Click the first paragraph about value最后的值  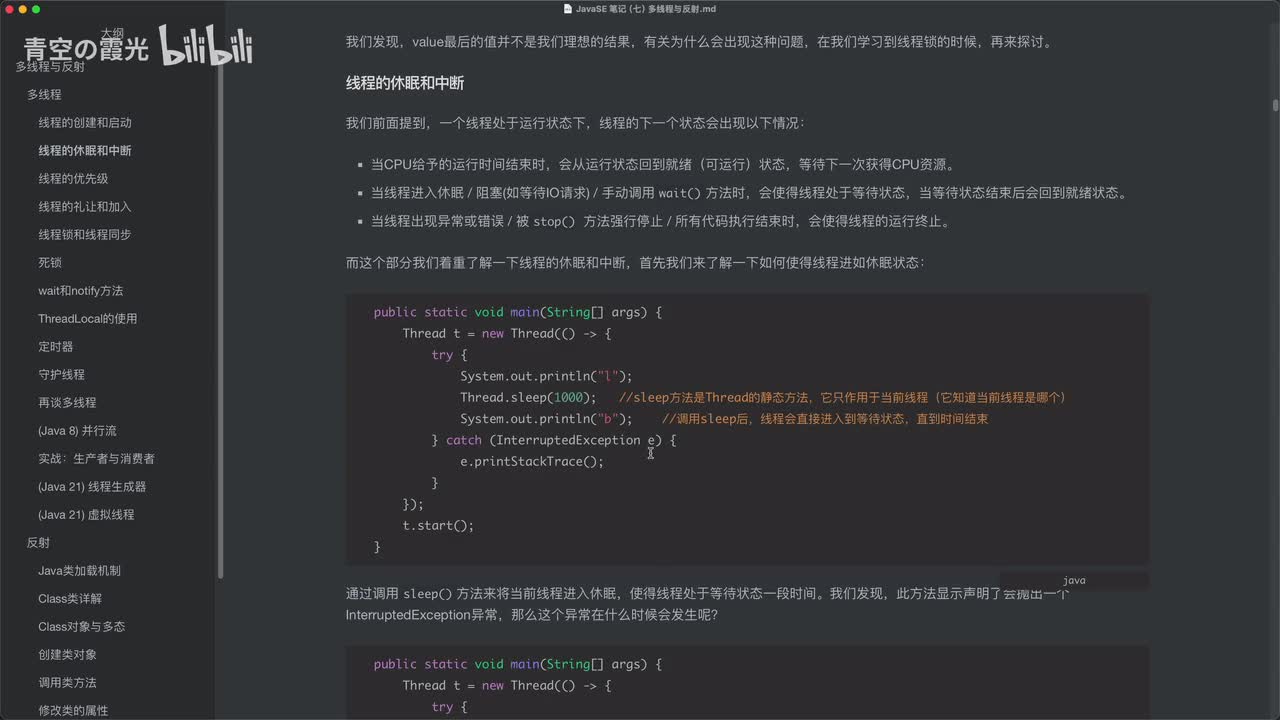[698, 42]
